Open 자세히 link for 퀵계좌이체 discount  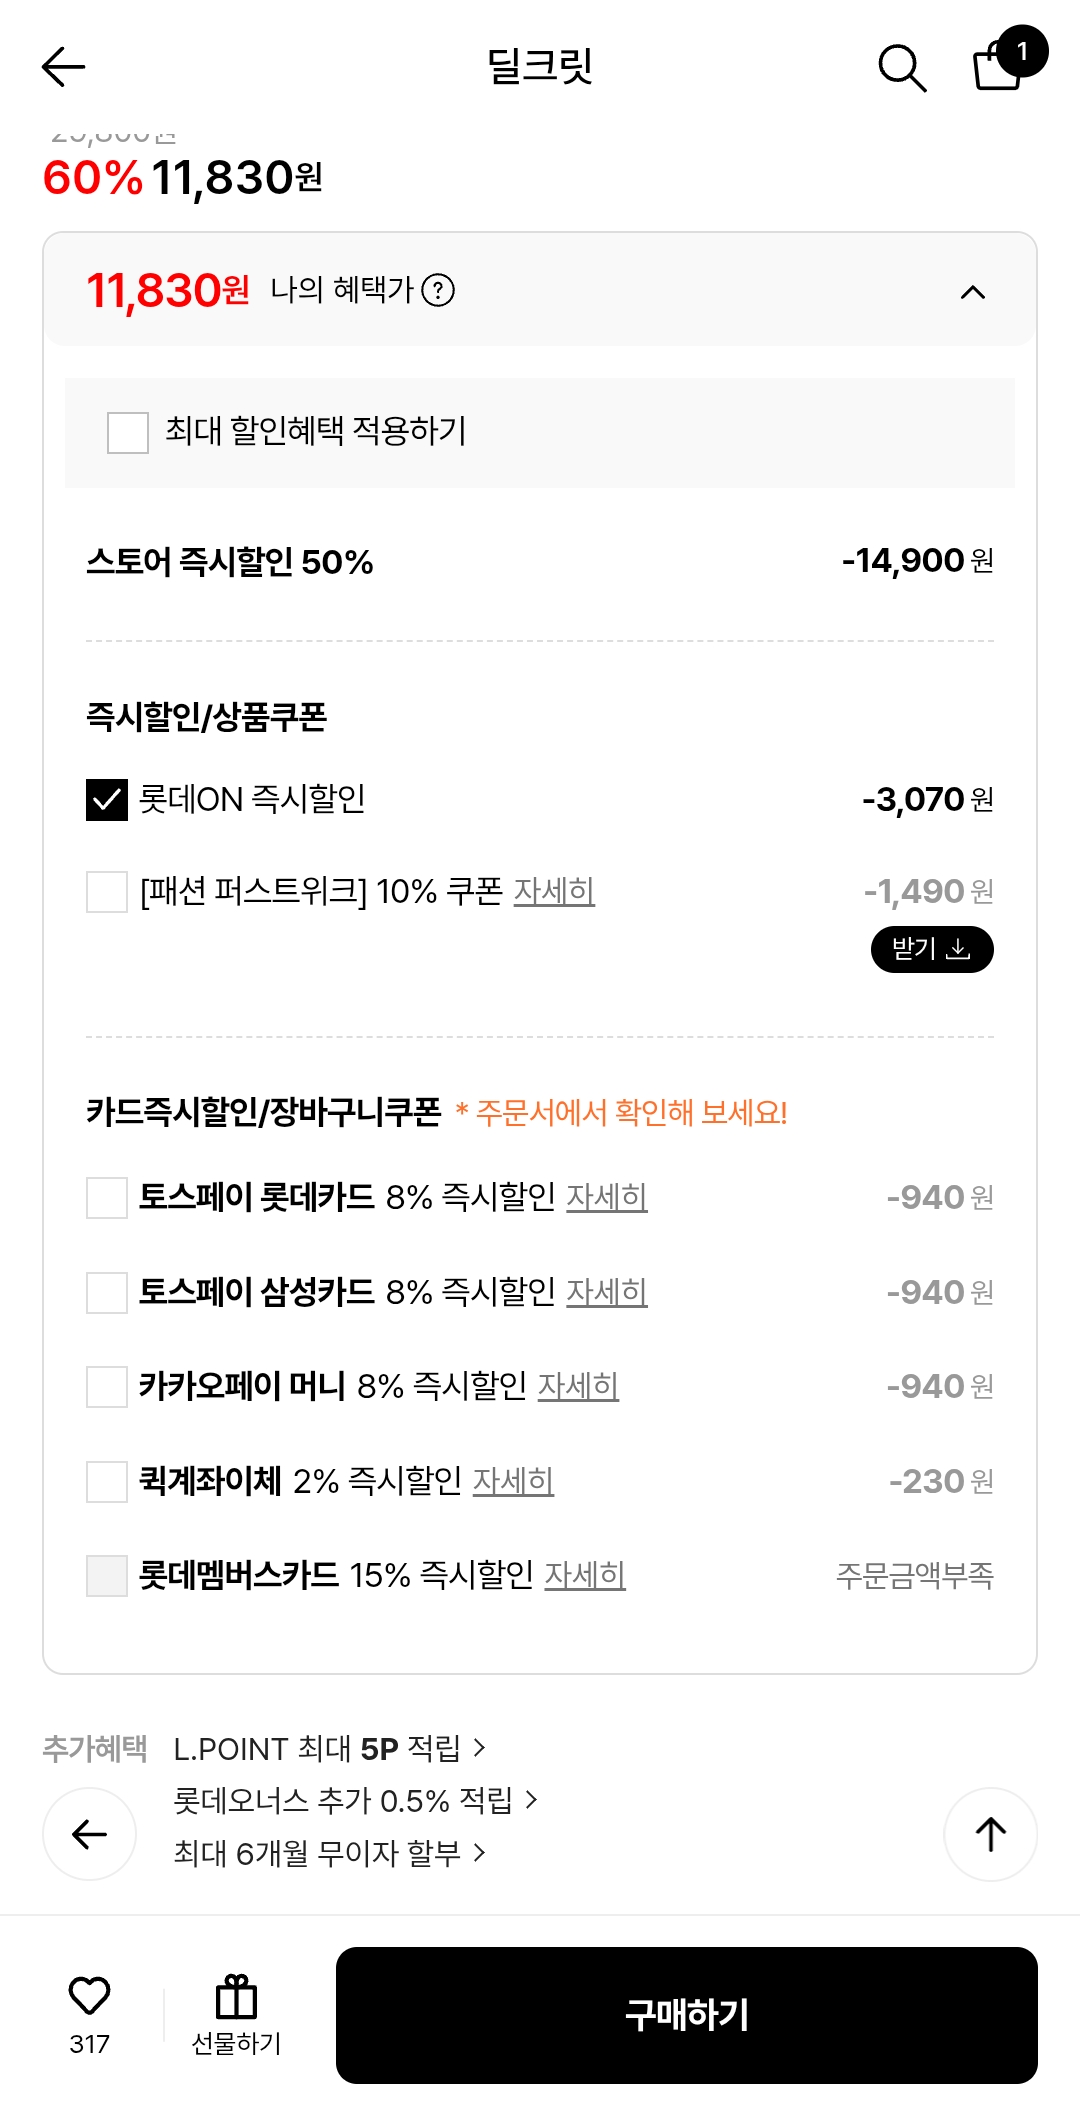513,1480
